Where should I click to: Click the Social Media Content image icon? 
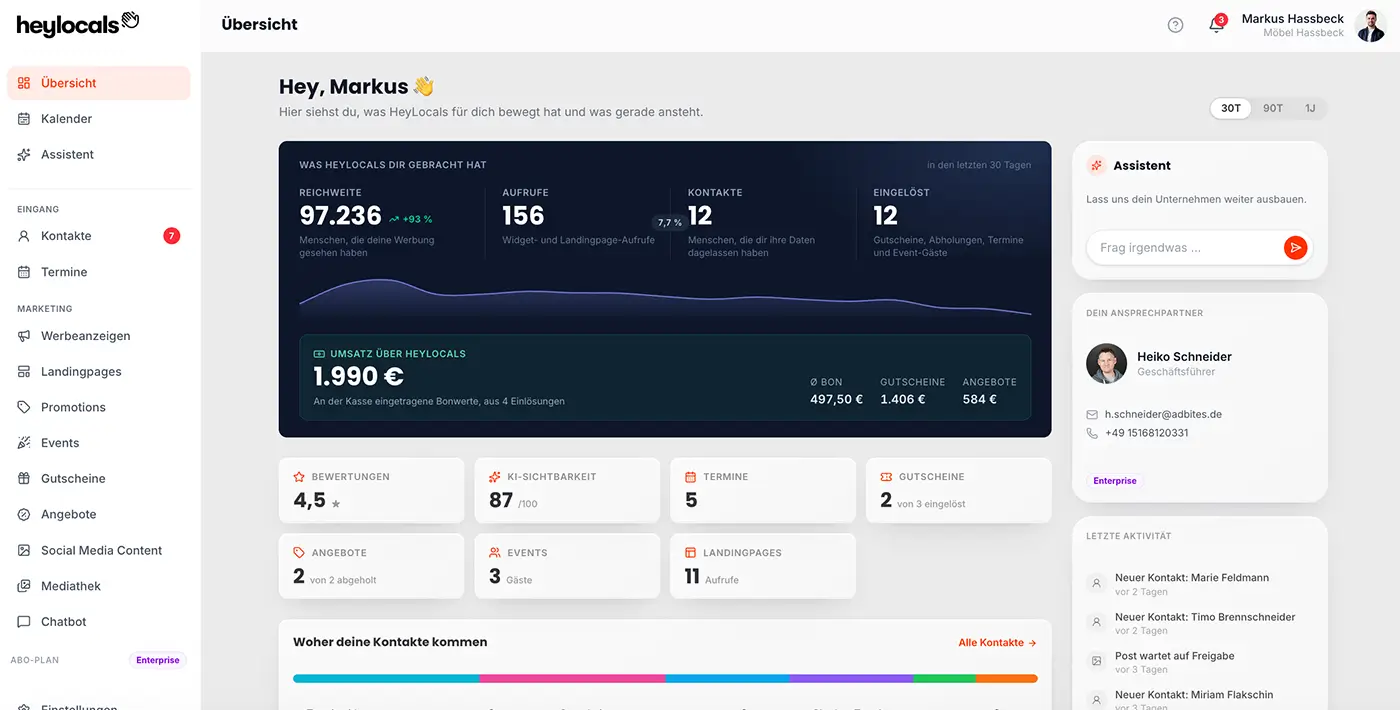[x=24, y=550]
